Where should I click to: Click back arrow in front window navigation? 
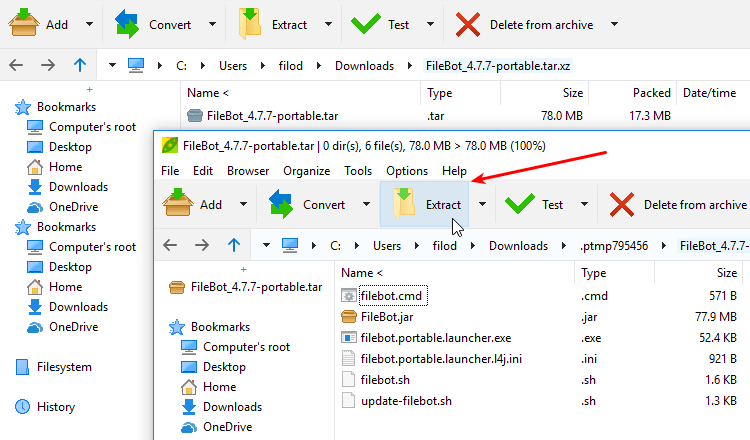tap(170, 245)
